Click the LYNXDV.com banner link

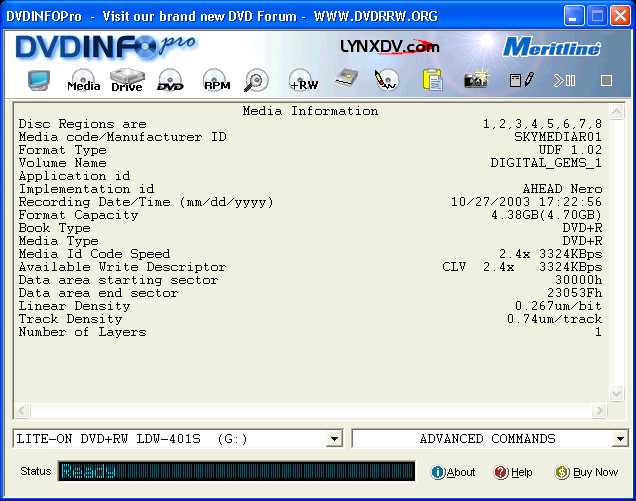[x=390, y=47]
